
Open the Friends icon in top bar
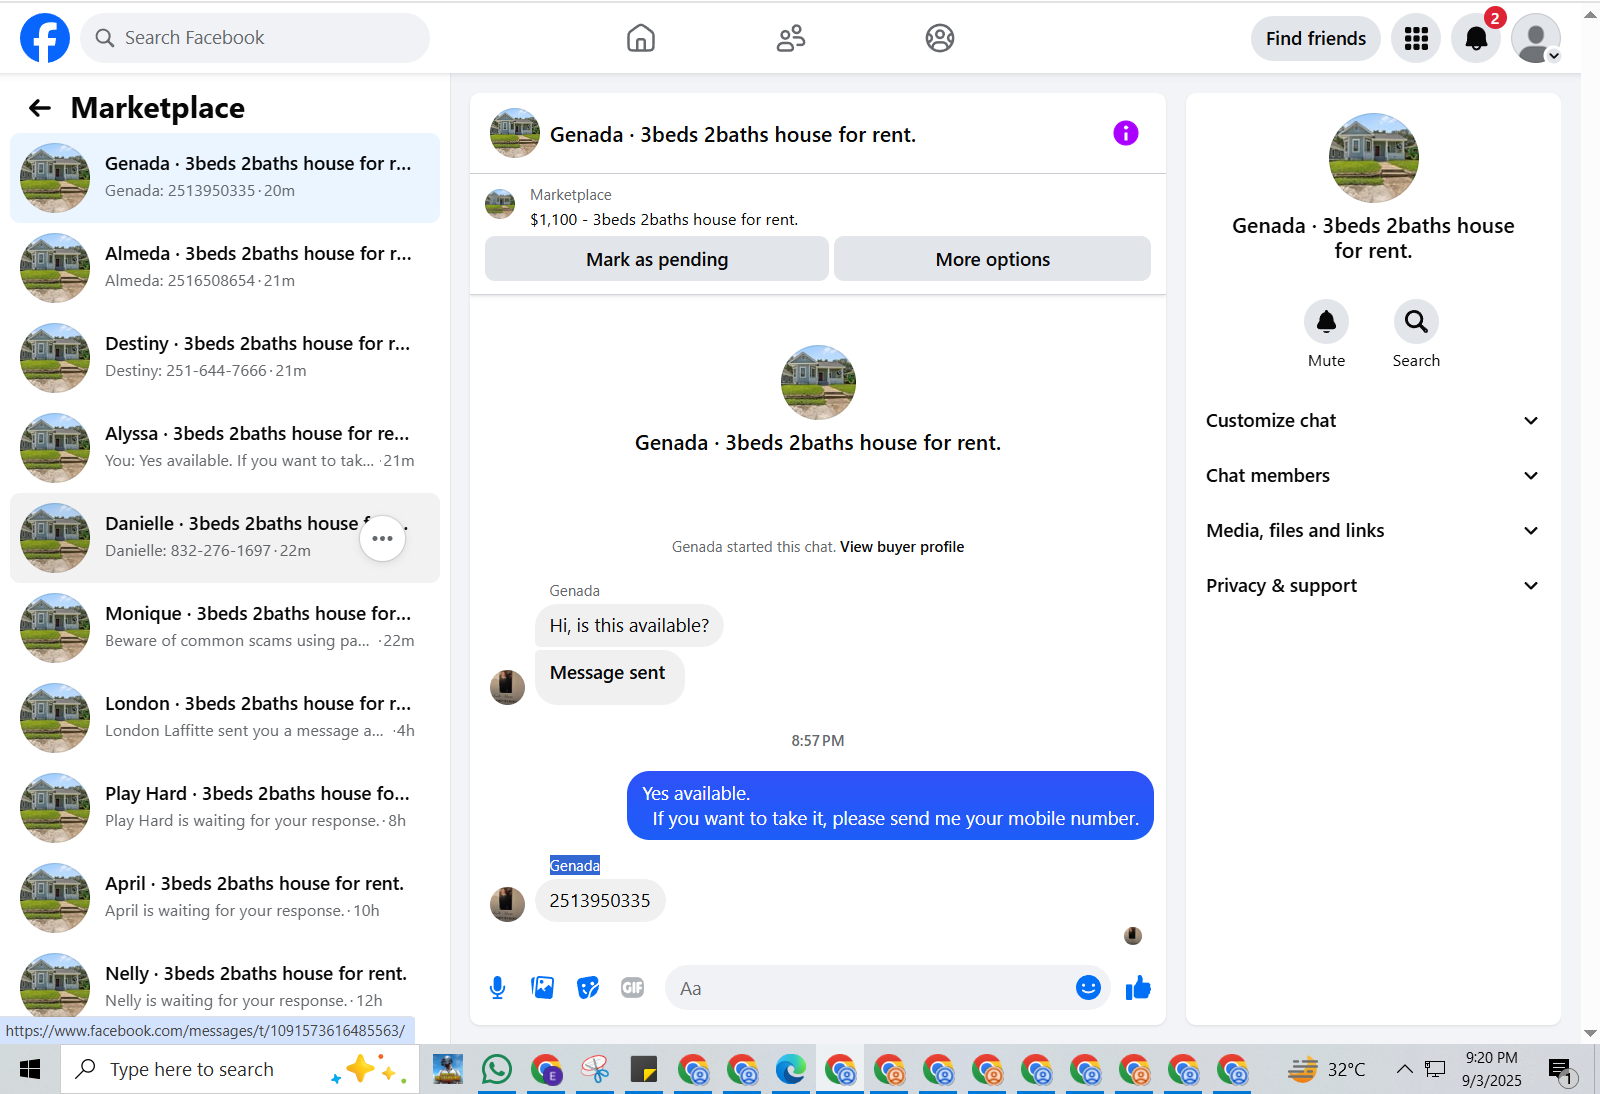[x=791, y=38]
